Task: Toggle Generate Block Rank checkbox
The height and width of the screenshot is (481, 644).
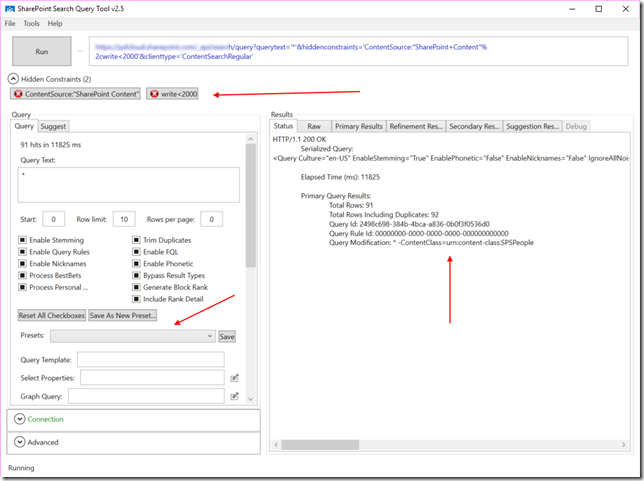Action: pos(136,287)
